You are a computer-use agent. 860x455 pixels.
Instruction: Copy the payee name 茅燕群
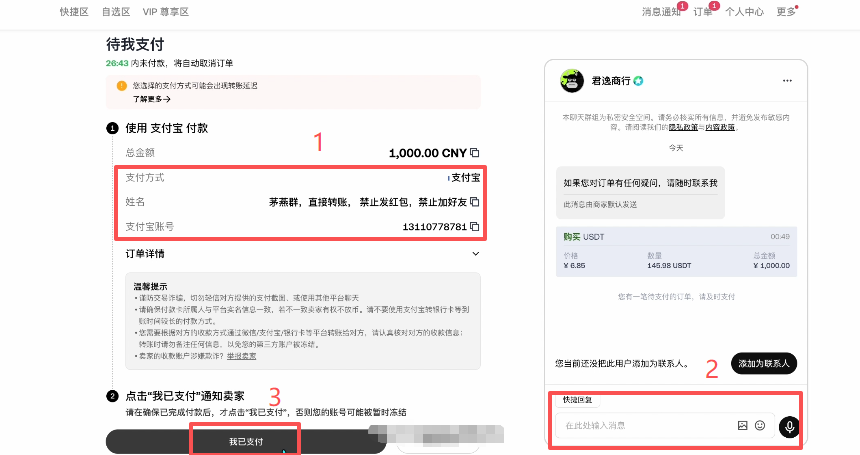tap(475, 202)
